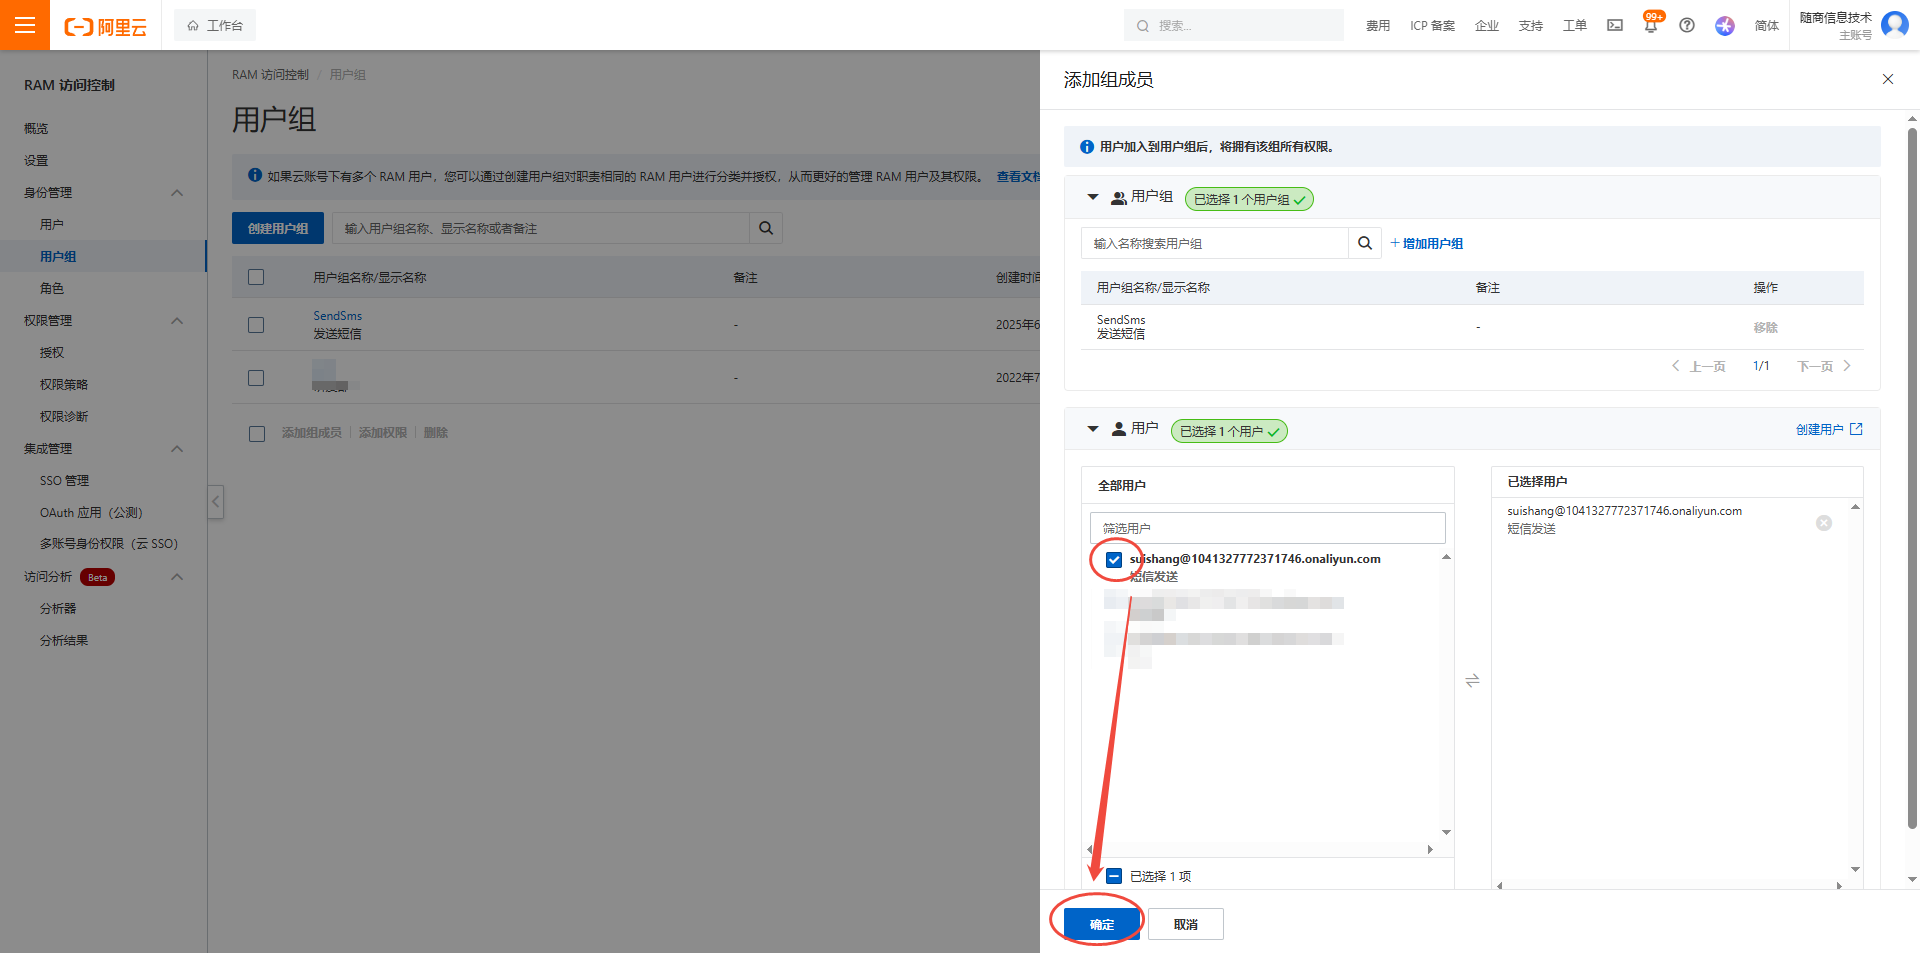Viewport: 1920px width, 953px height.
Task: Confirm with the 确定 button
Action: tap(1101, 924)
